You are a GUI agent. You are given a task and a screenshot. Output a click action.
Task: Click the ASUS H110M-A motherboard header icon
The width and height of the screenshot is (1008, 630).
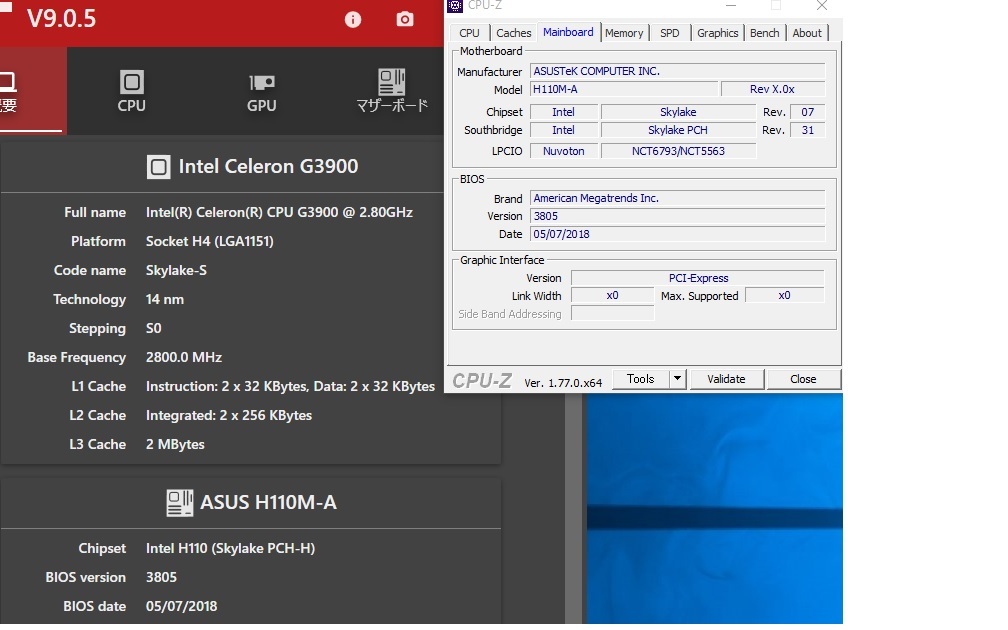[x=179, y=502]
